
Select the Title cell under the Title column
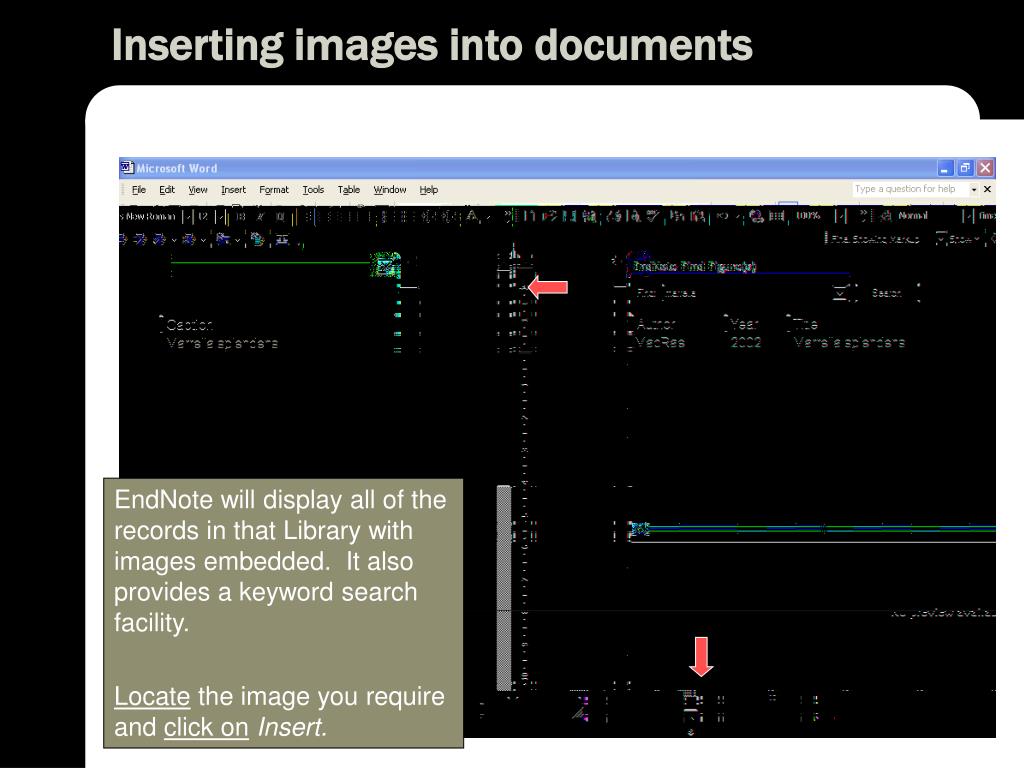[849, 342]
